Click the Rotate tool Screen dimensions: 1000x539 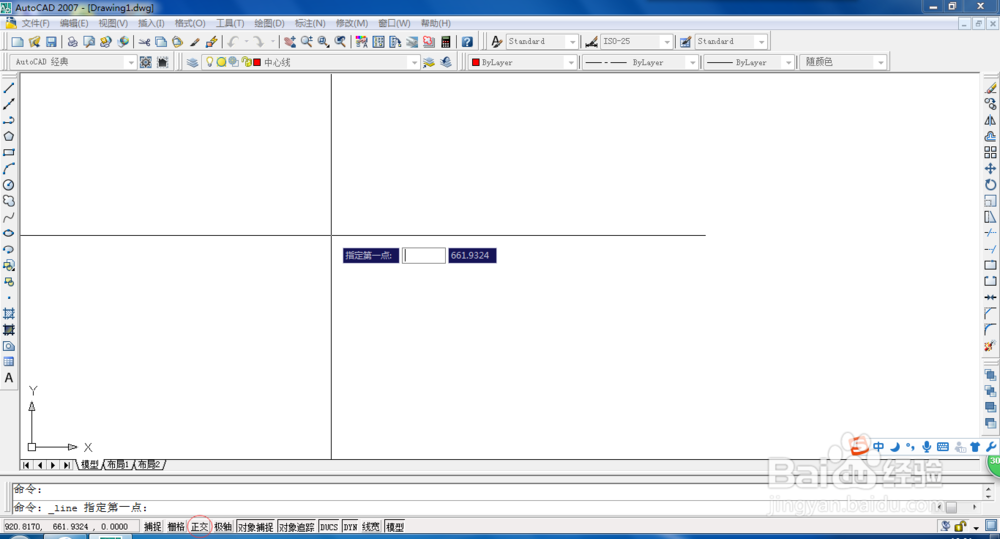point(990,185)
